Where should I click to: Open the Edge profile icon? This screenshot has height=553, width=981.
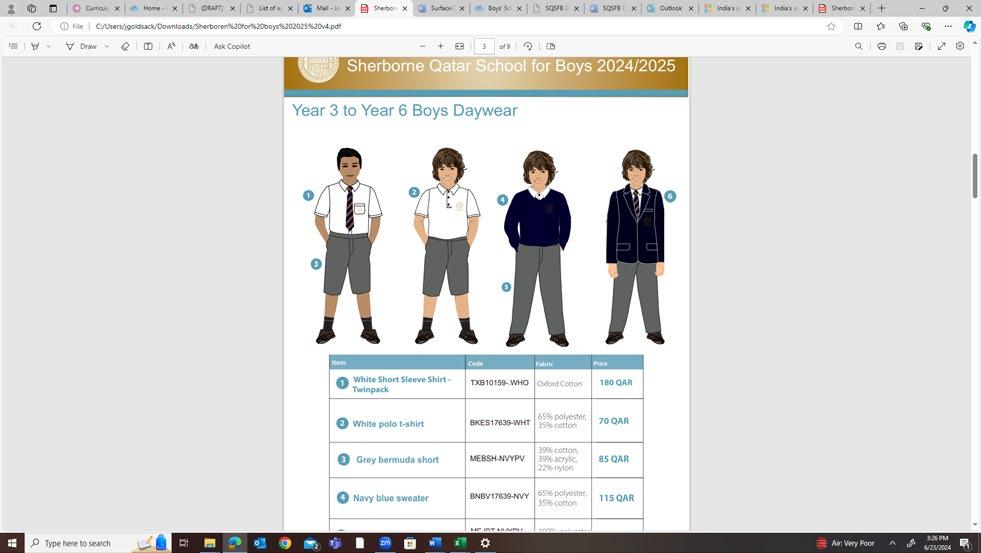tap(11, 8)
